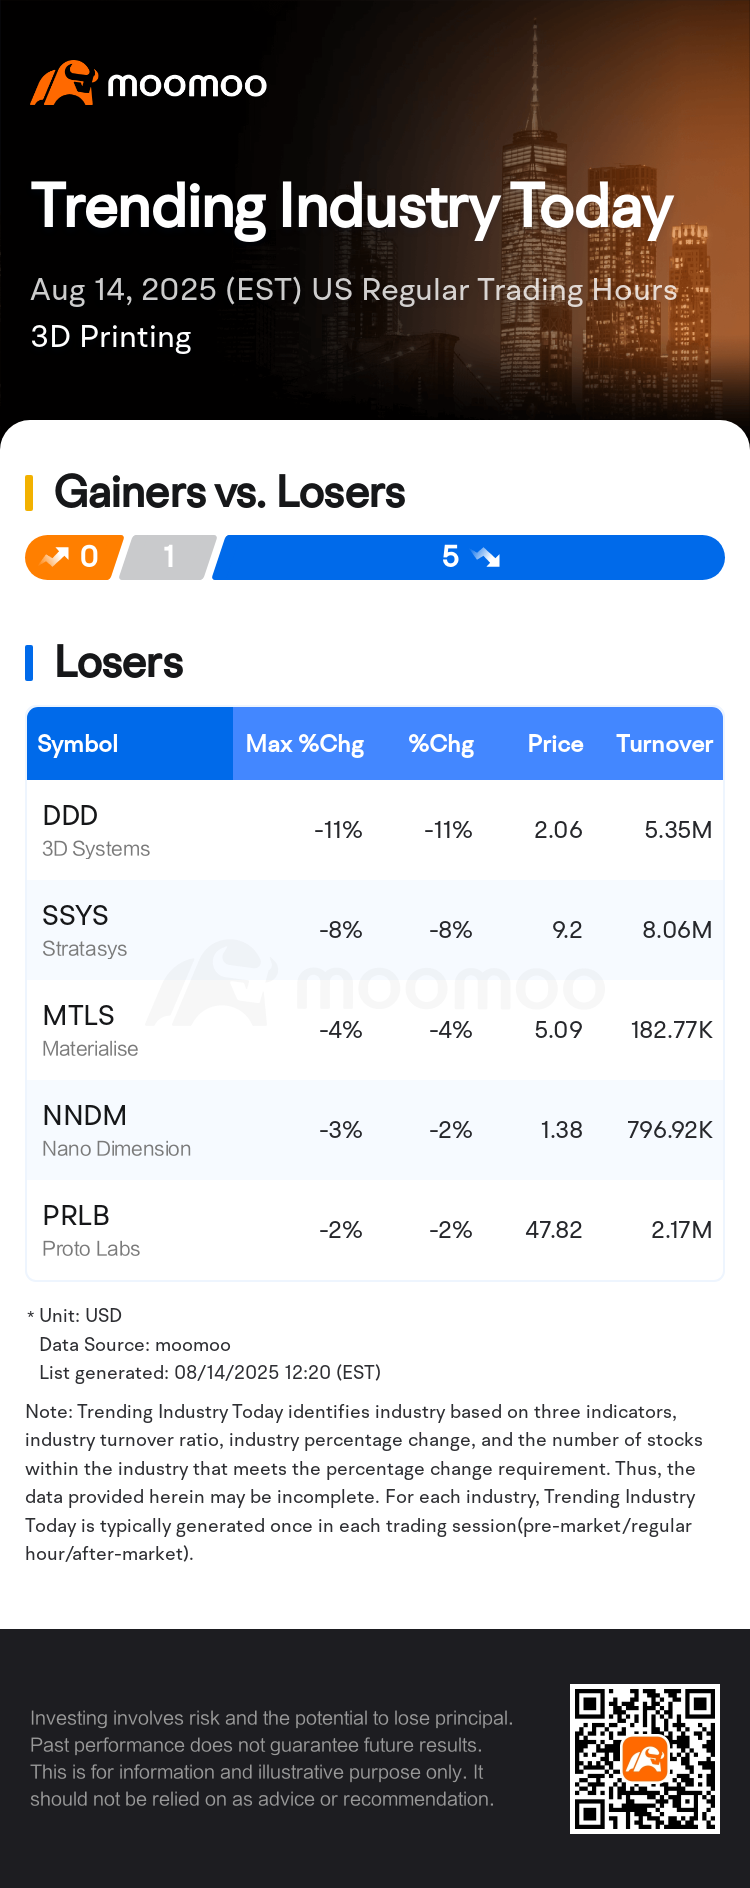Sort by Turnover column header
750x1888 pixels.
[664, 744]
